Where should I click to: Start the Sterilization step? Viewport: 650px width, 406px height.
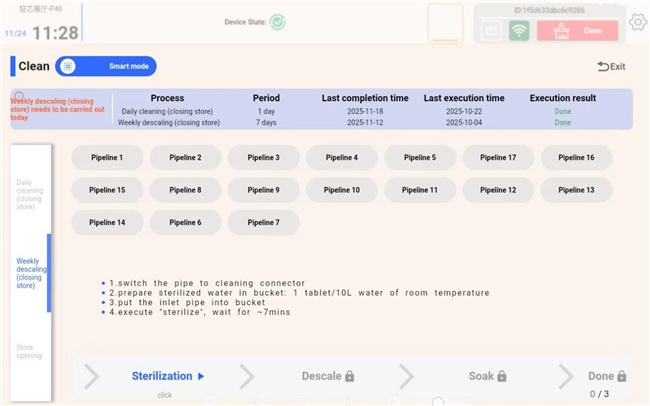point(167,377)
